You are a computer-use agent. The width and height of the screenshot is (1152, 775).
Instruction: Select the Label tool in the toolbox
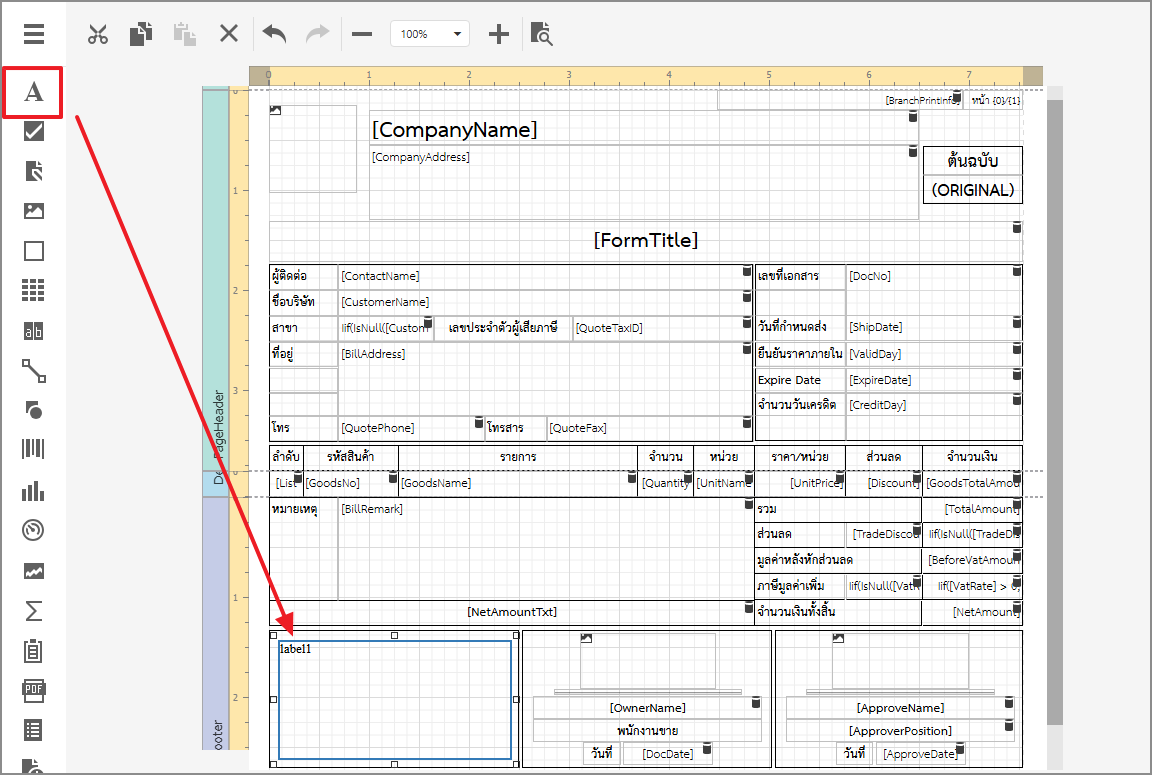pyautogui.click(x=34, y=92)
